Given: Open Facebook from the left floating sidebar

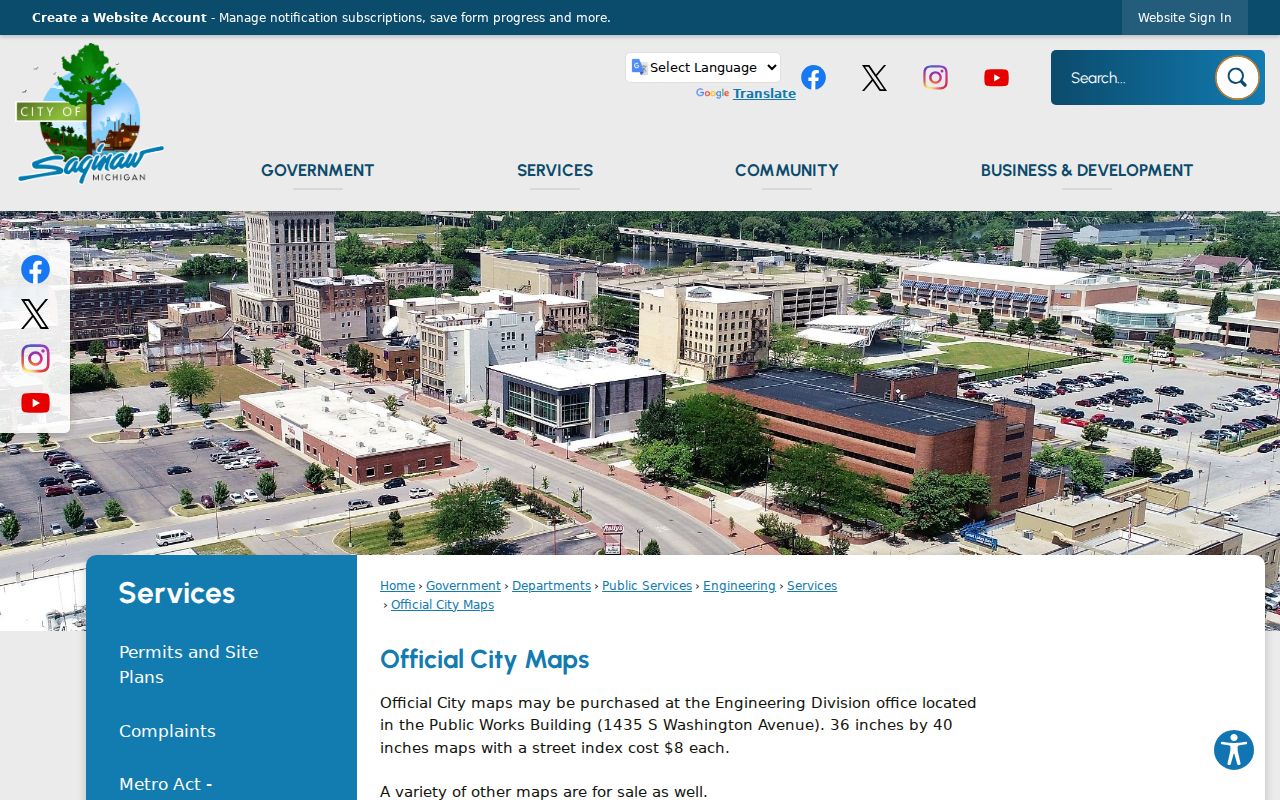Looking at the screenshot, I should tap(35, 269).
